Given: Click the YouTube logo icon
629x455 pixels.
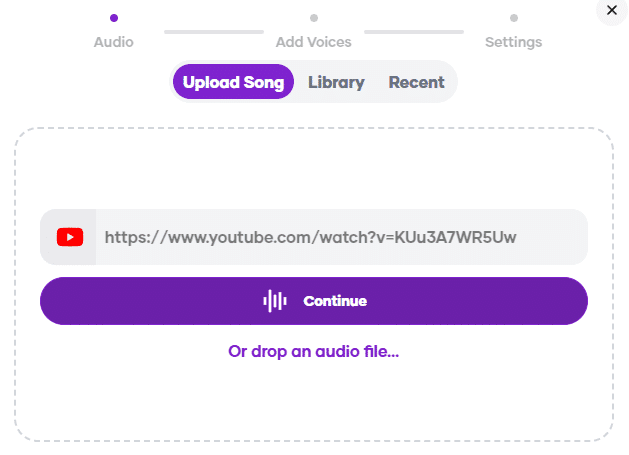Looking at the screenshot, I should tap(70, 237).
